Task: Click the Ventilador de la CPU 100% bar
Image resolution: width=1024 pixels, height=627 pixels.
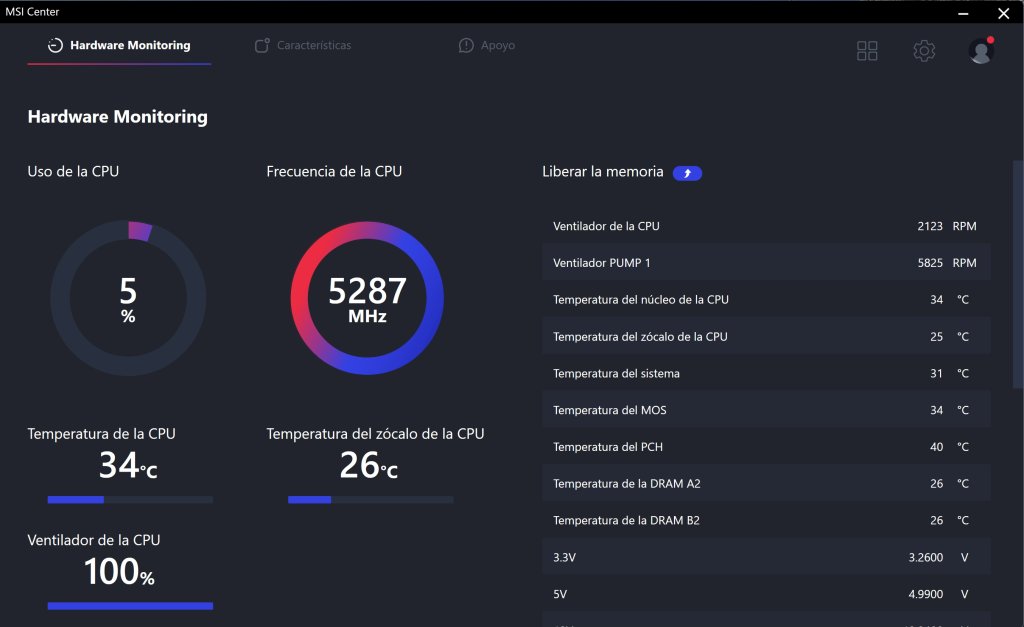Action: tap(130, 606)
